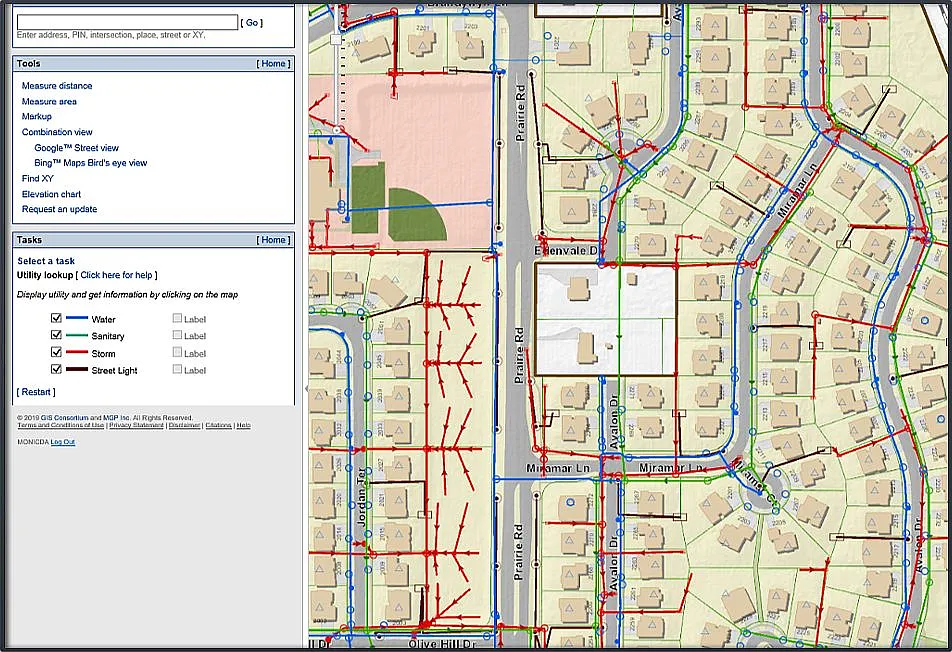Click the red Storm legend line swatch
This screenshot has width=952, height=652.
tap(77, 353)
